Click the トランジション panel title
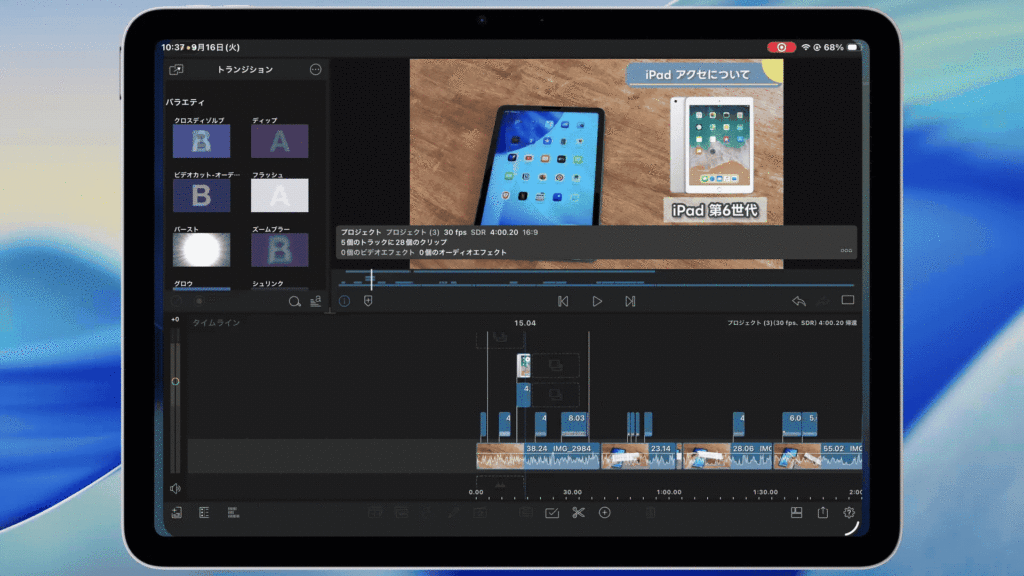 pos(245,69)
